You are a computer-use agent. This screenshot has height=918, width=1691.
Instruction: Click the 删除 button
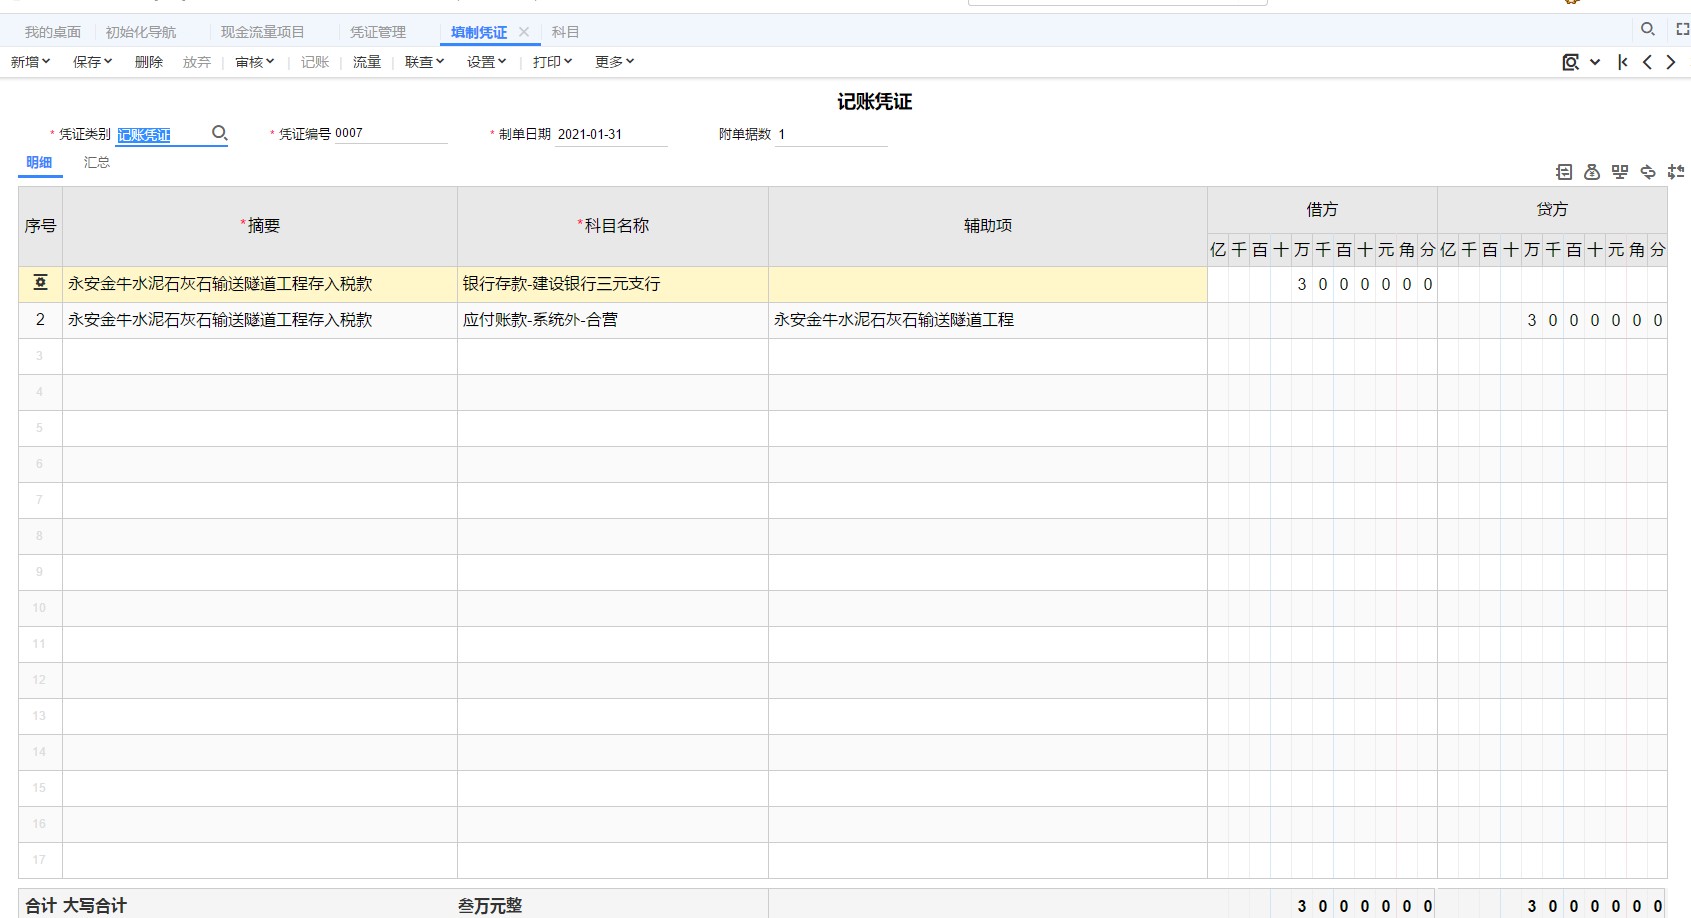149,62
